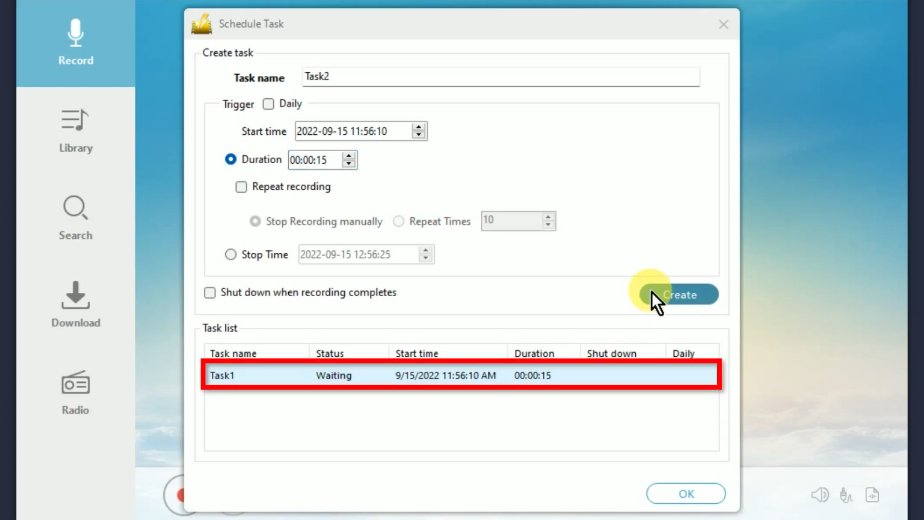
Task: Click the speaker volume icon
Action: coord(819,495)
